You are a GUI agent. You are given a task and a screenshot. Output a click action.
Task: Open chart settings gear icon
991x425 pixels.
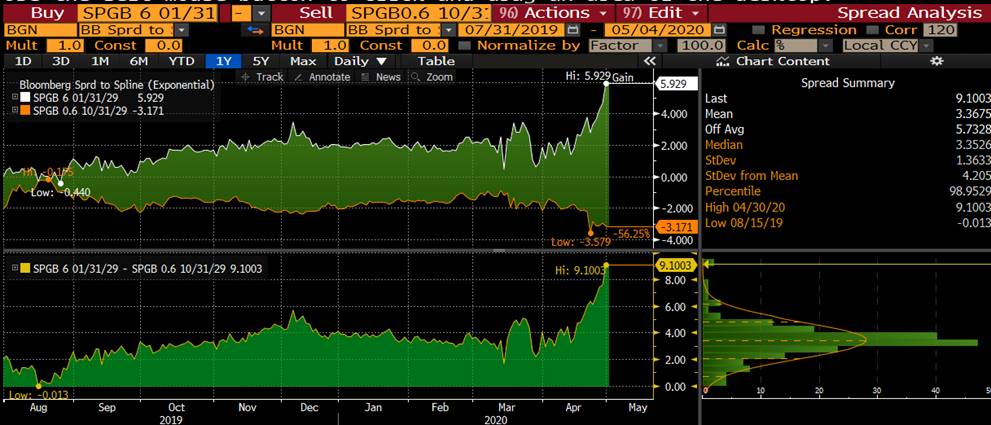click(x=937, y=61)
